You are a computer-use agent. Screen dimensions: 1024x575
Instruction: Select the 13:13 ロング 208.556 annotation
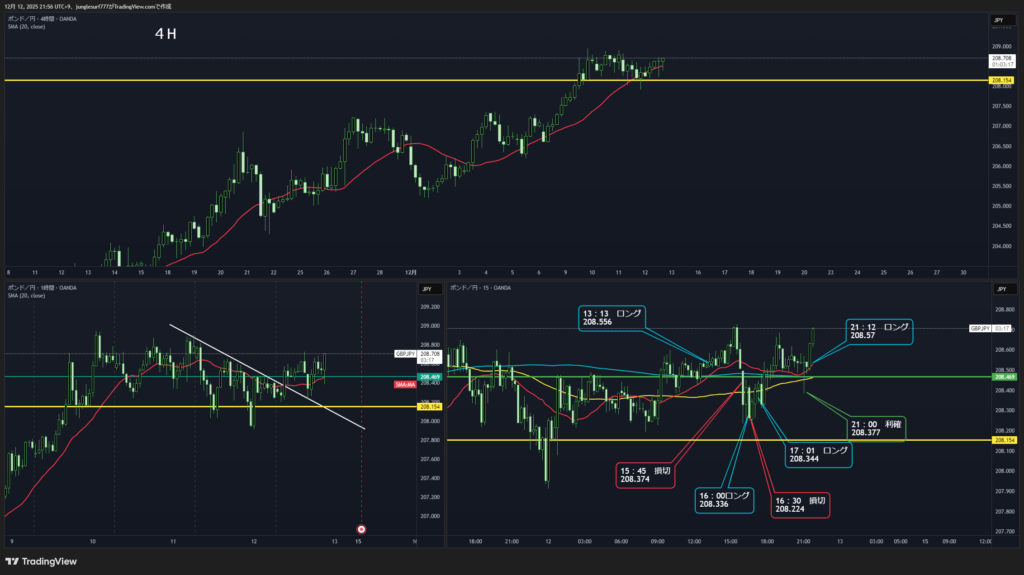click(x=614, y=318)
